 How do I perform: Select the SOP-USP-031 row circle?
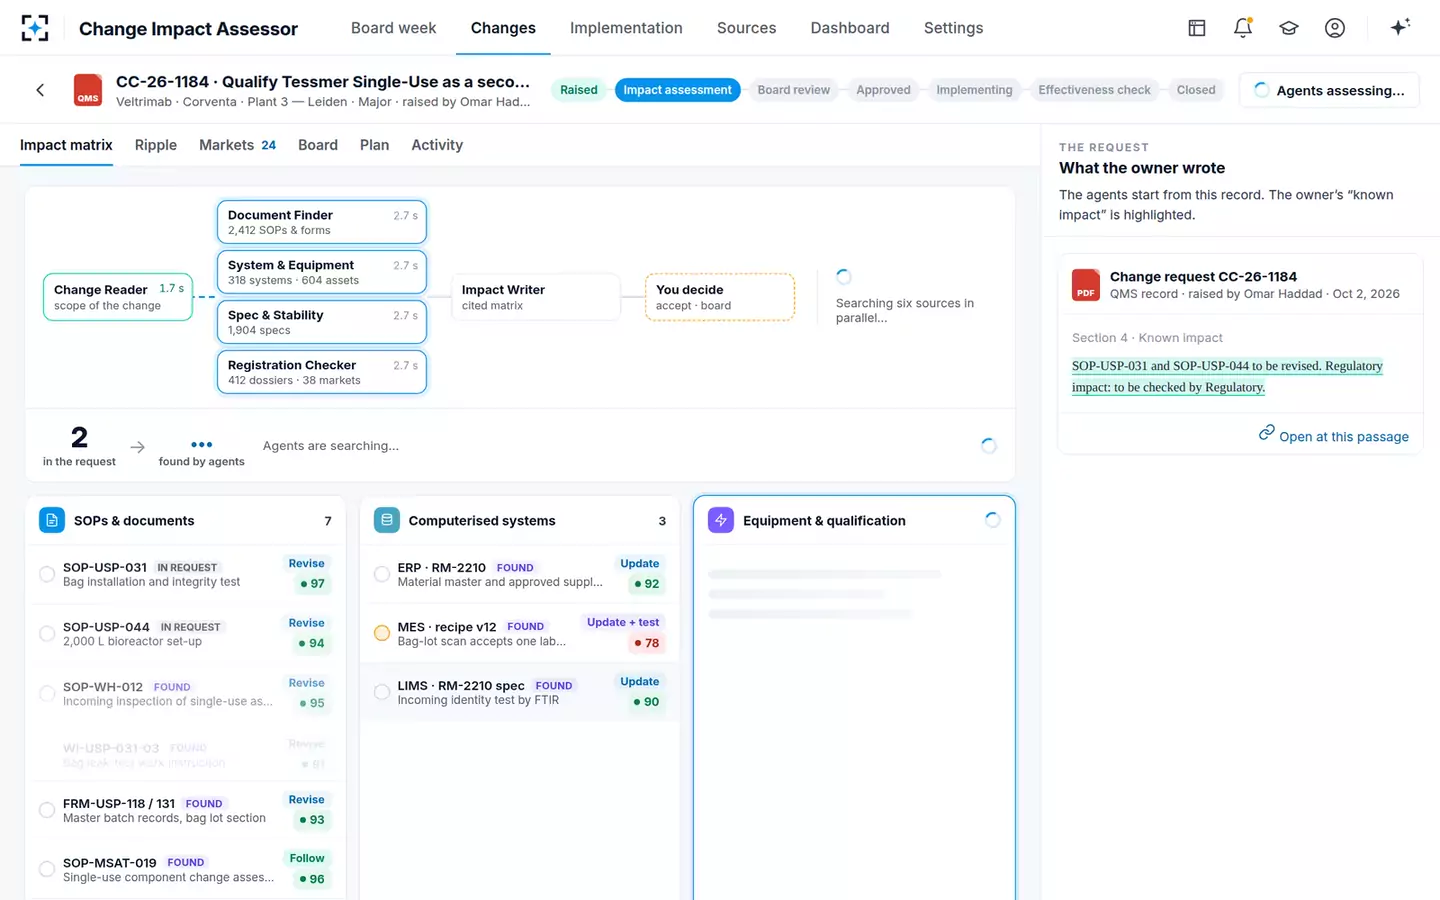pos(47,574)
